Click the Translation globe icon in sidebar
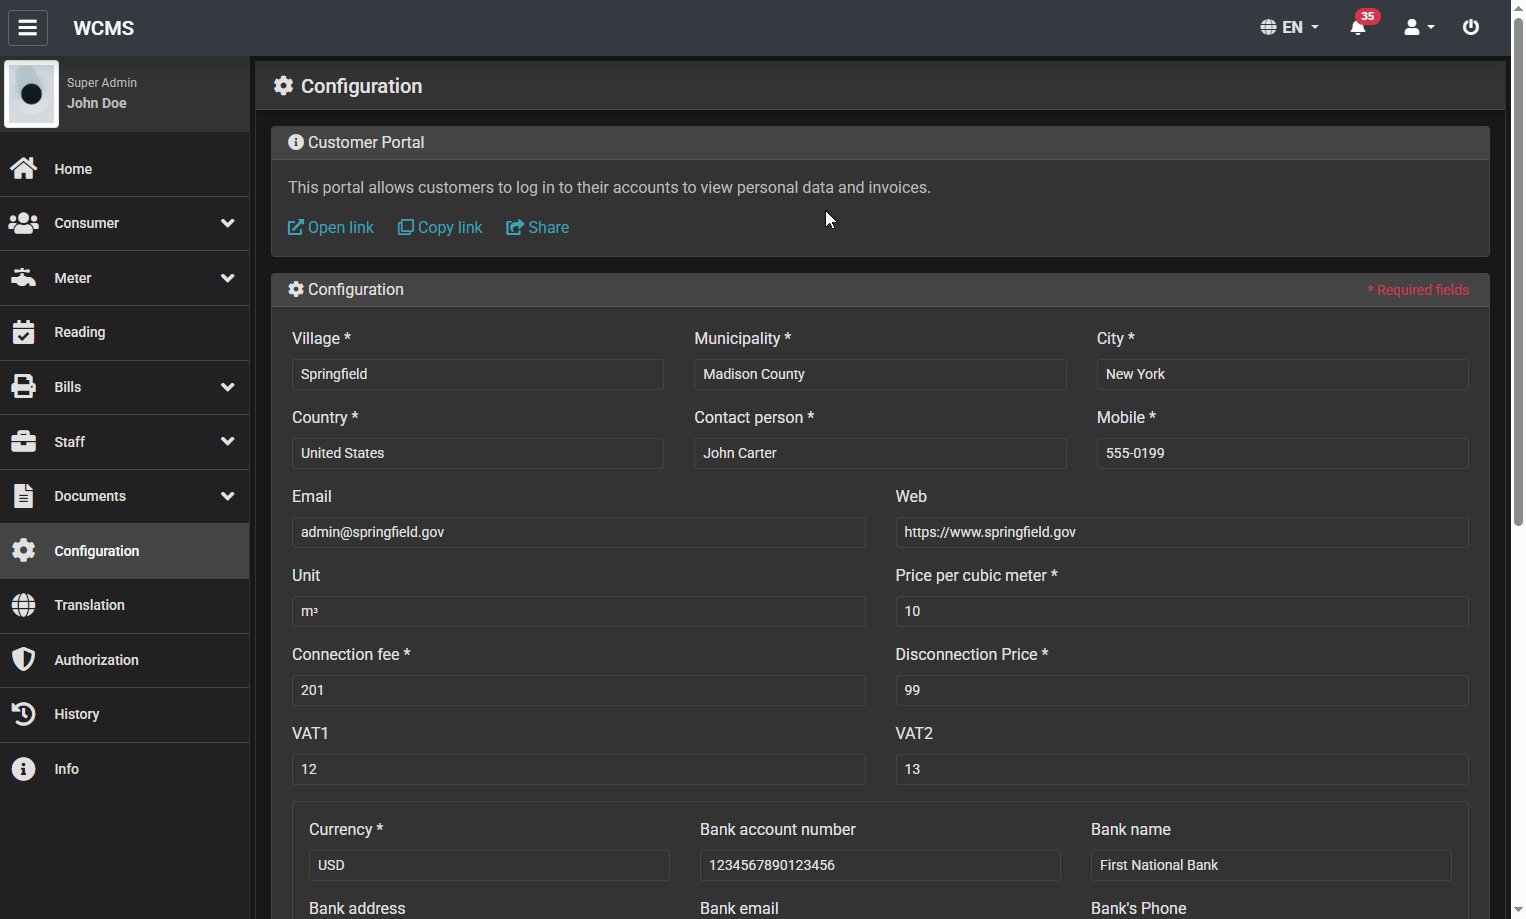This screenshot has width=1526, height=919. (x=24, y=605)
